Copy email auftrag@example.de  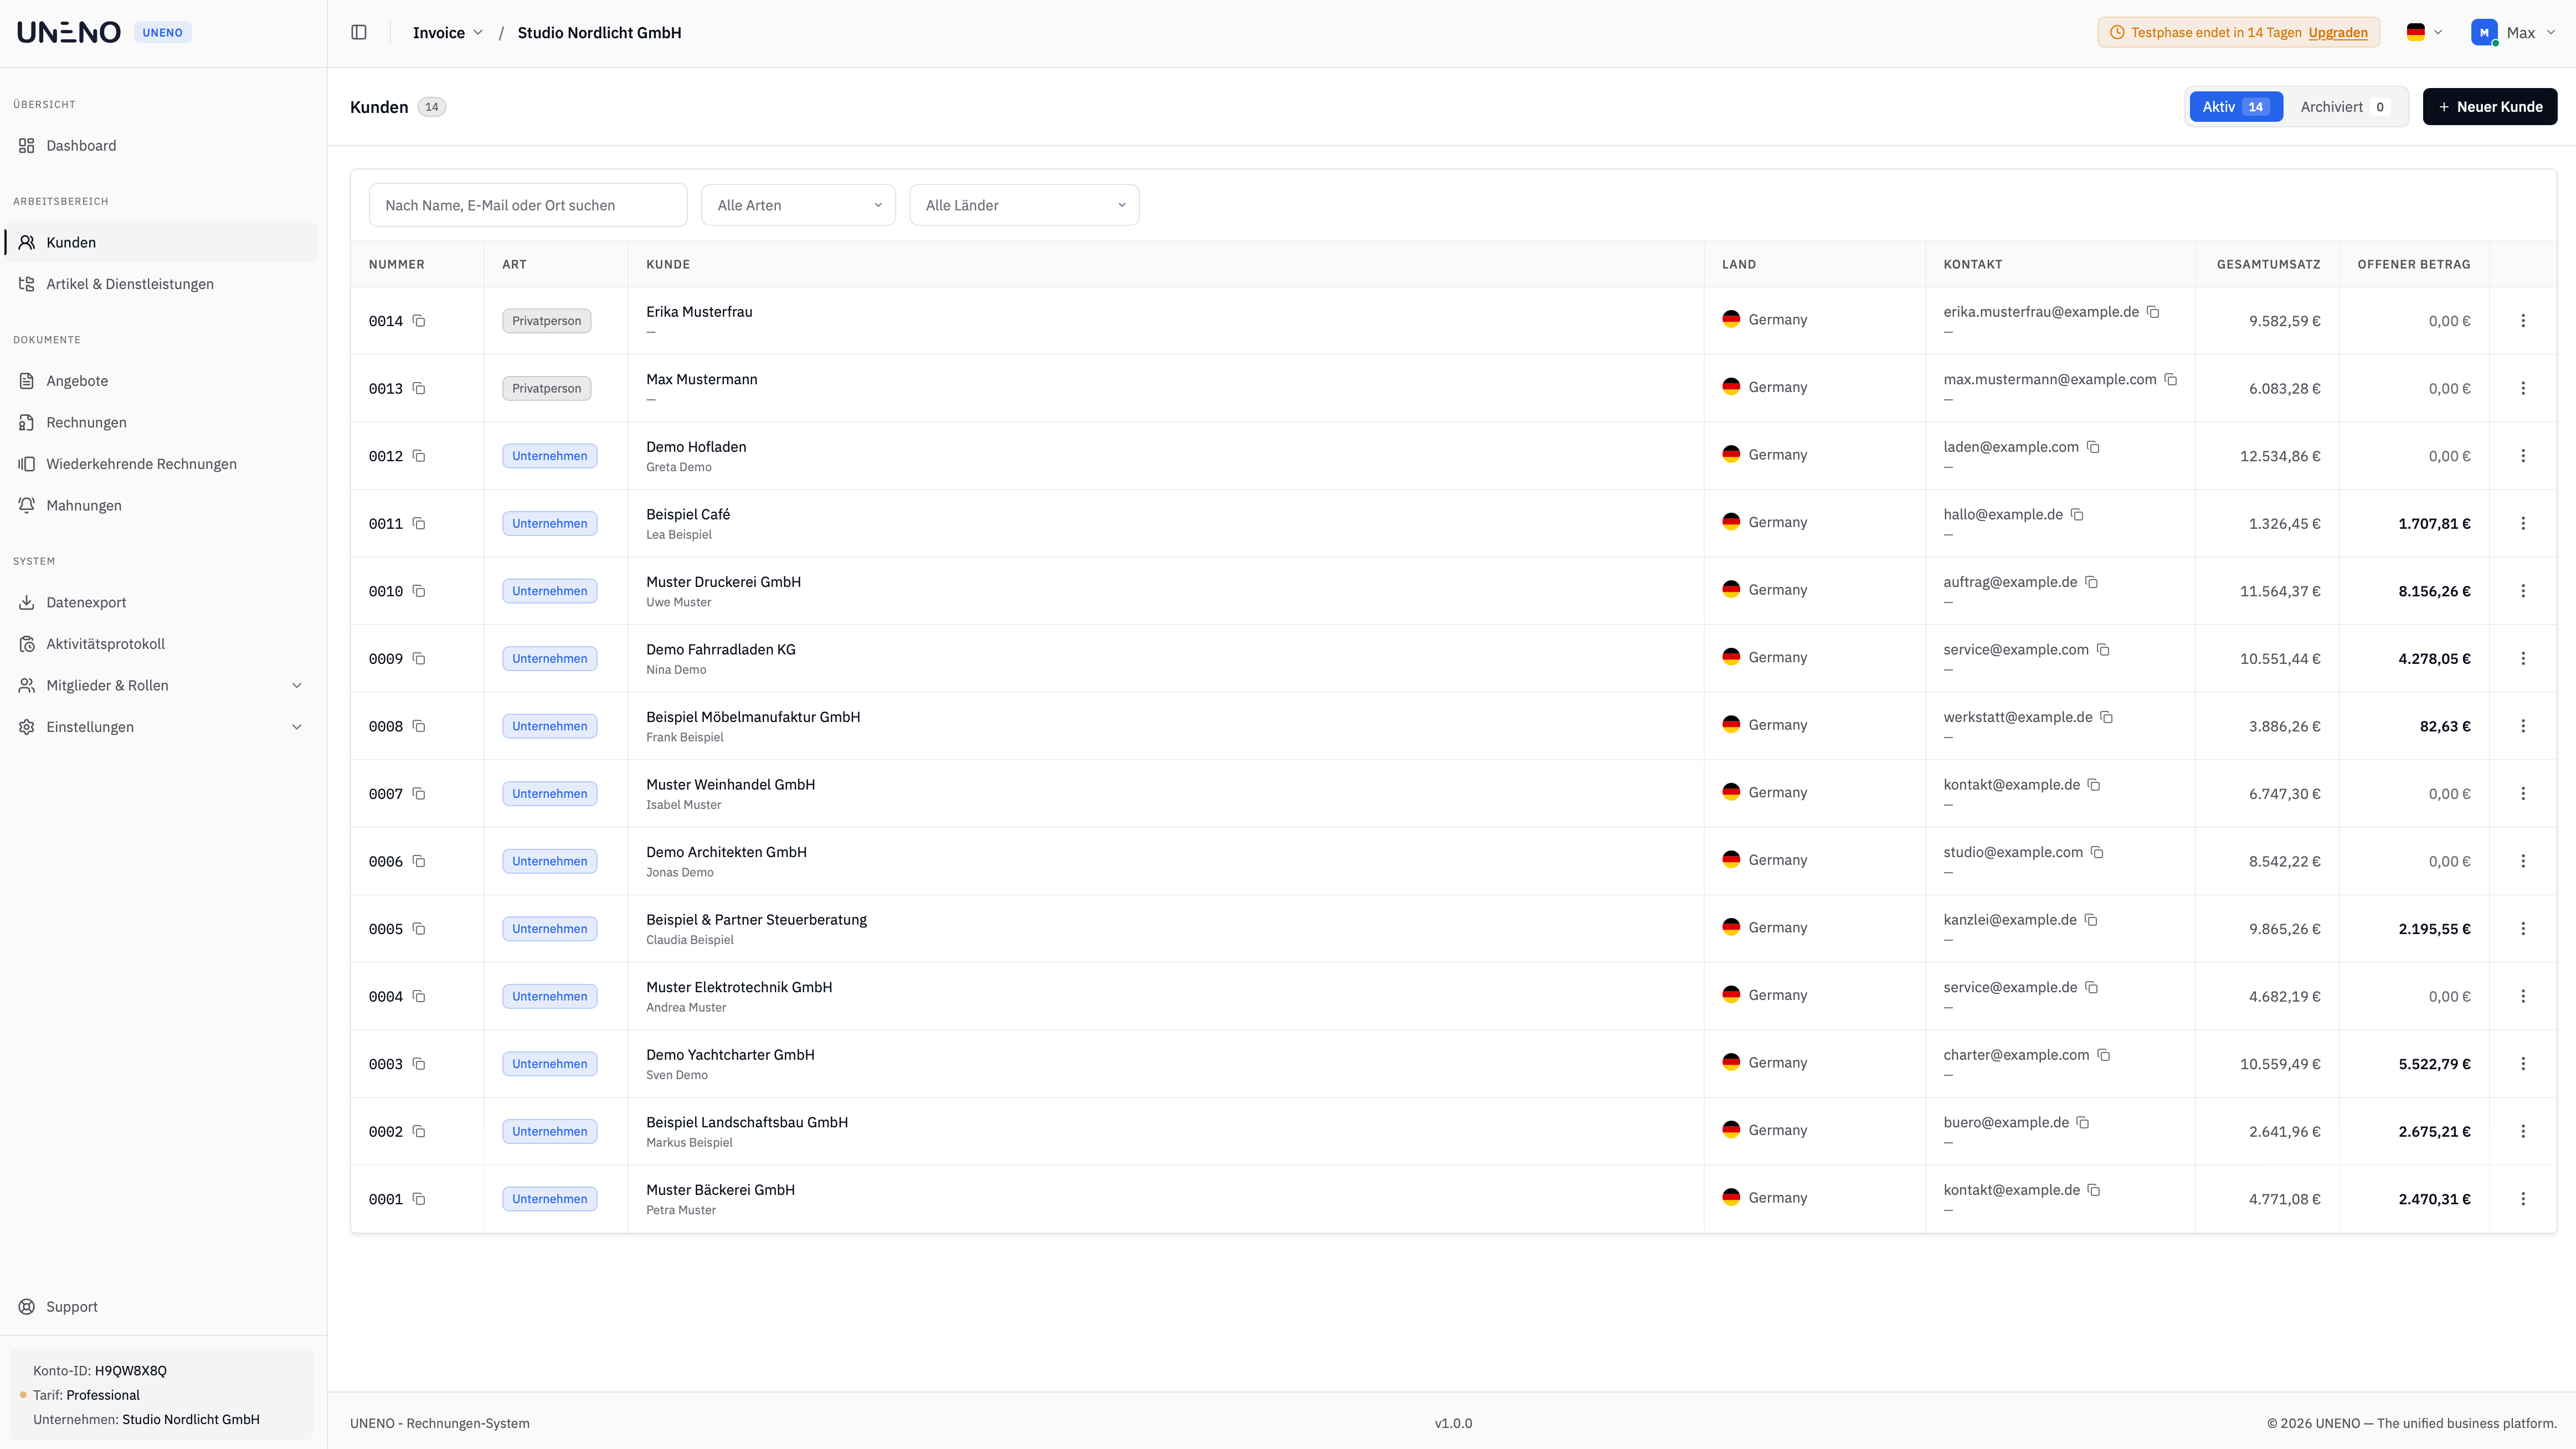point(2091,582)
